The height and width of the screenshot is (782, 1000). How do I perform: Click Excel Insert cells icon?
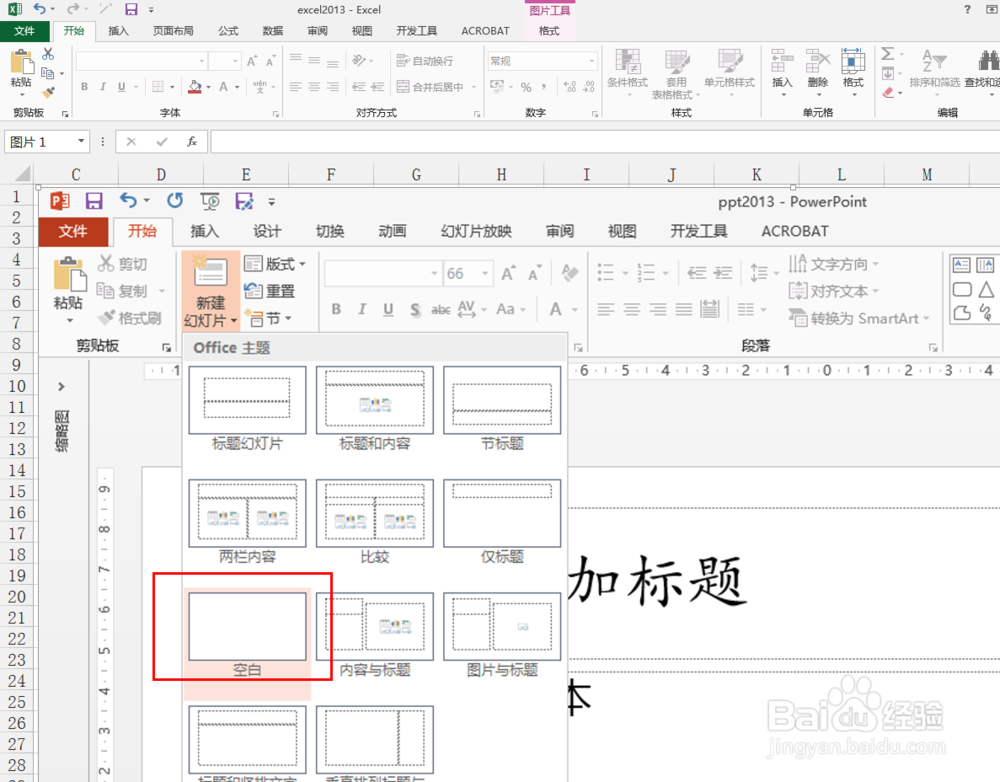tap(782, 61)
